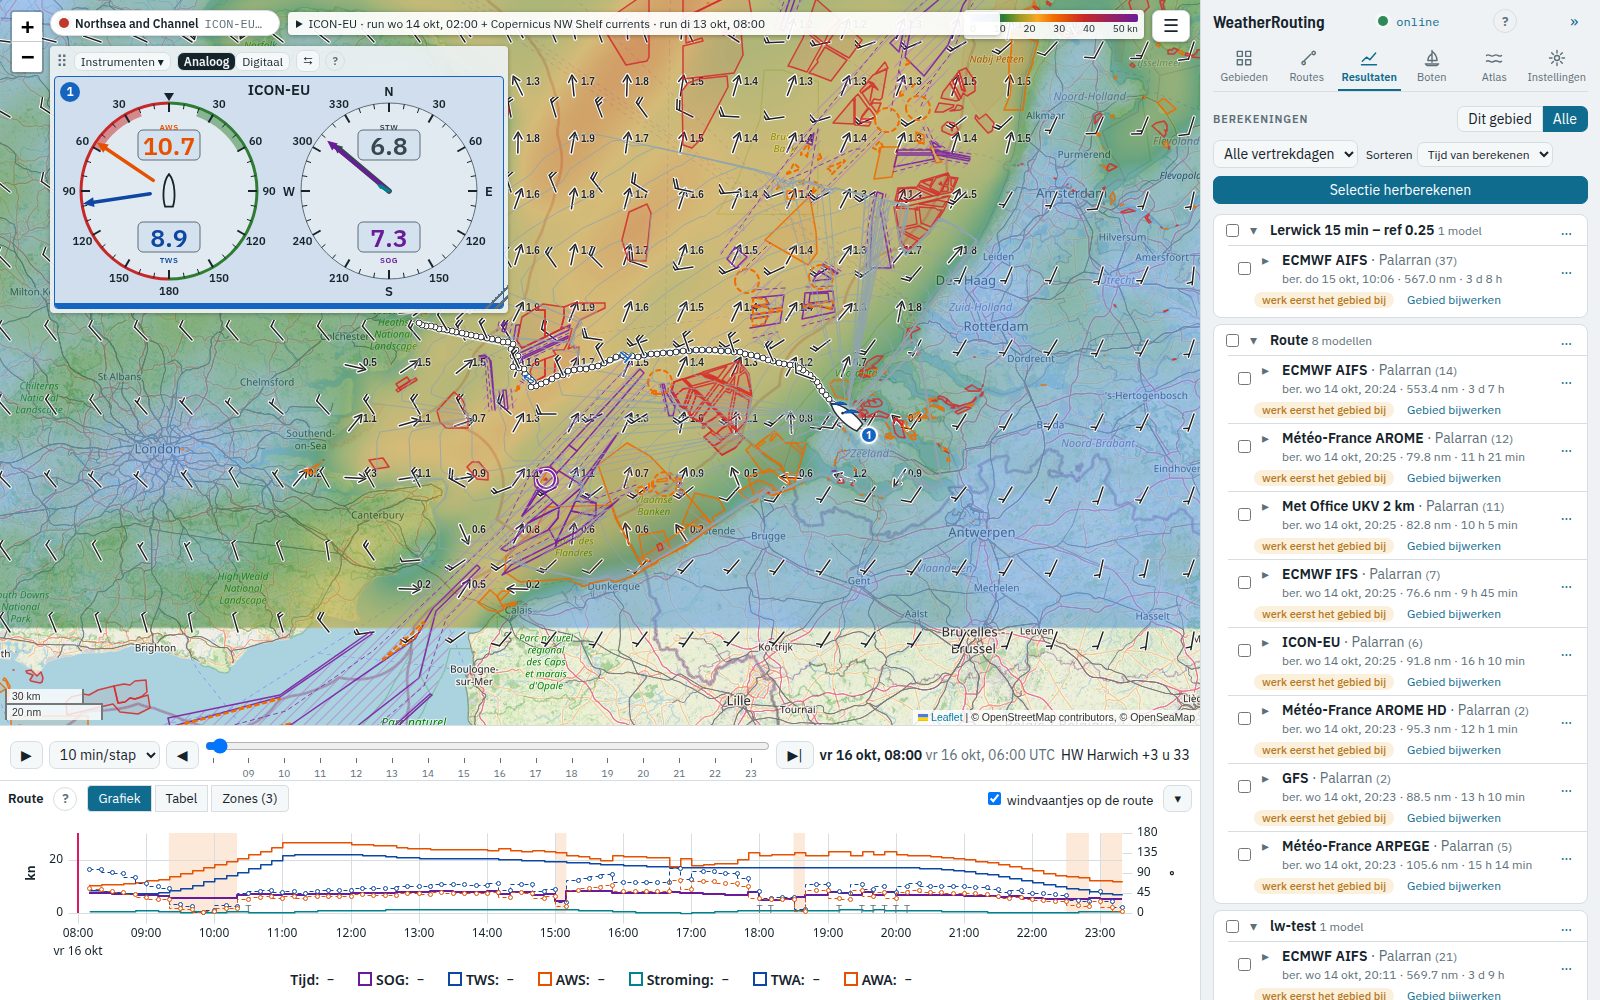Play the route animation
The image size is (1600, 1000).
coord(26,755)
